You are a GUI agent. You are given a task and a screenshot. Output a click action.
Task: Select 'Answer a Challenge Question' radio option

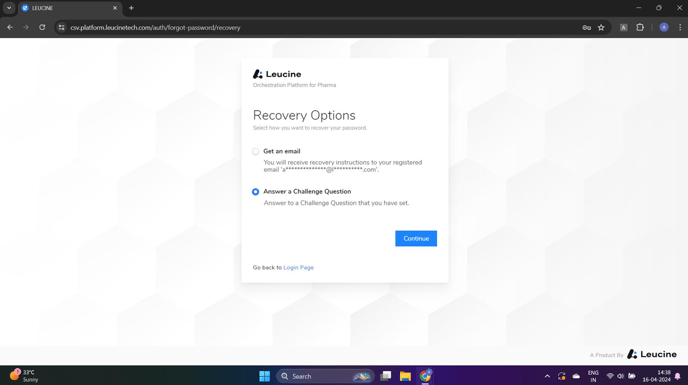point(255,192)
